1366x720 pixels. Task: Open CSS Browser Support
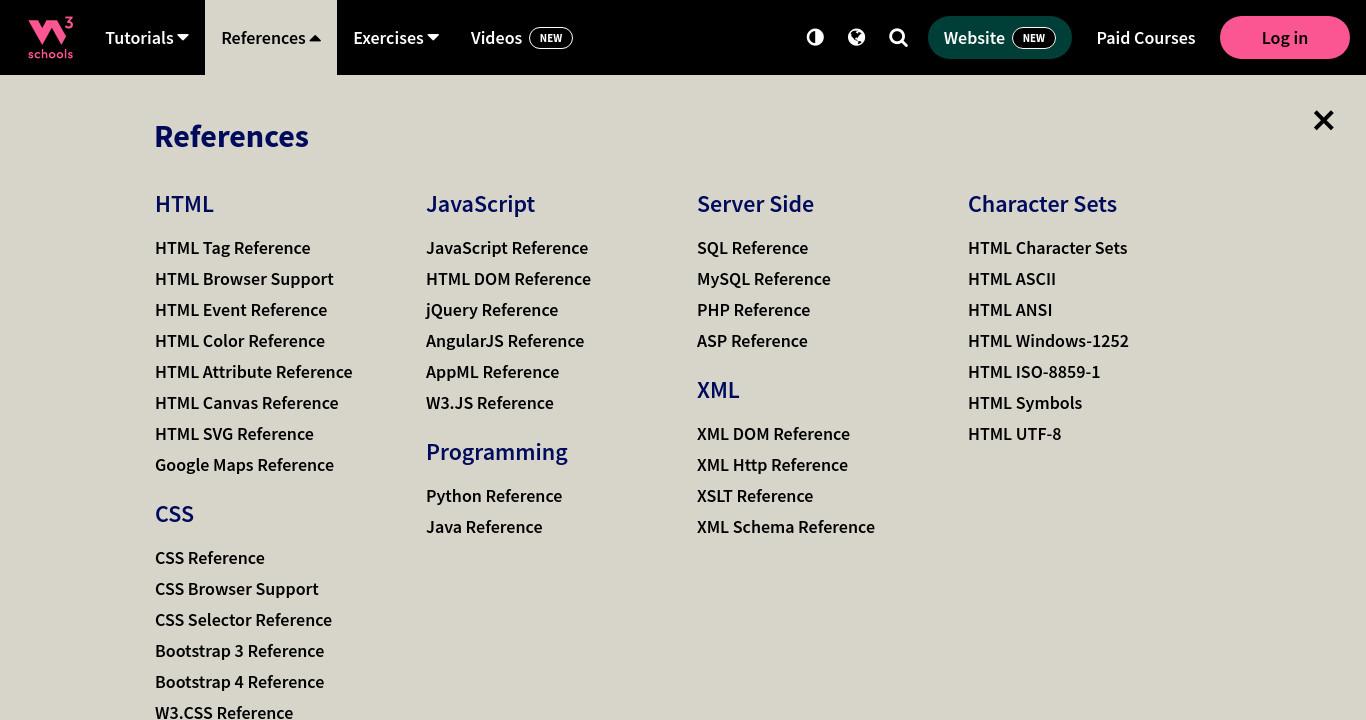tap(236, 588)
